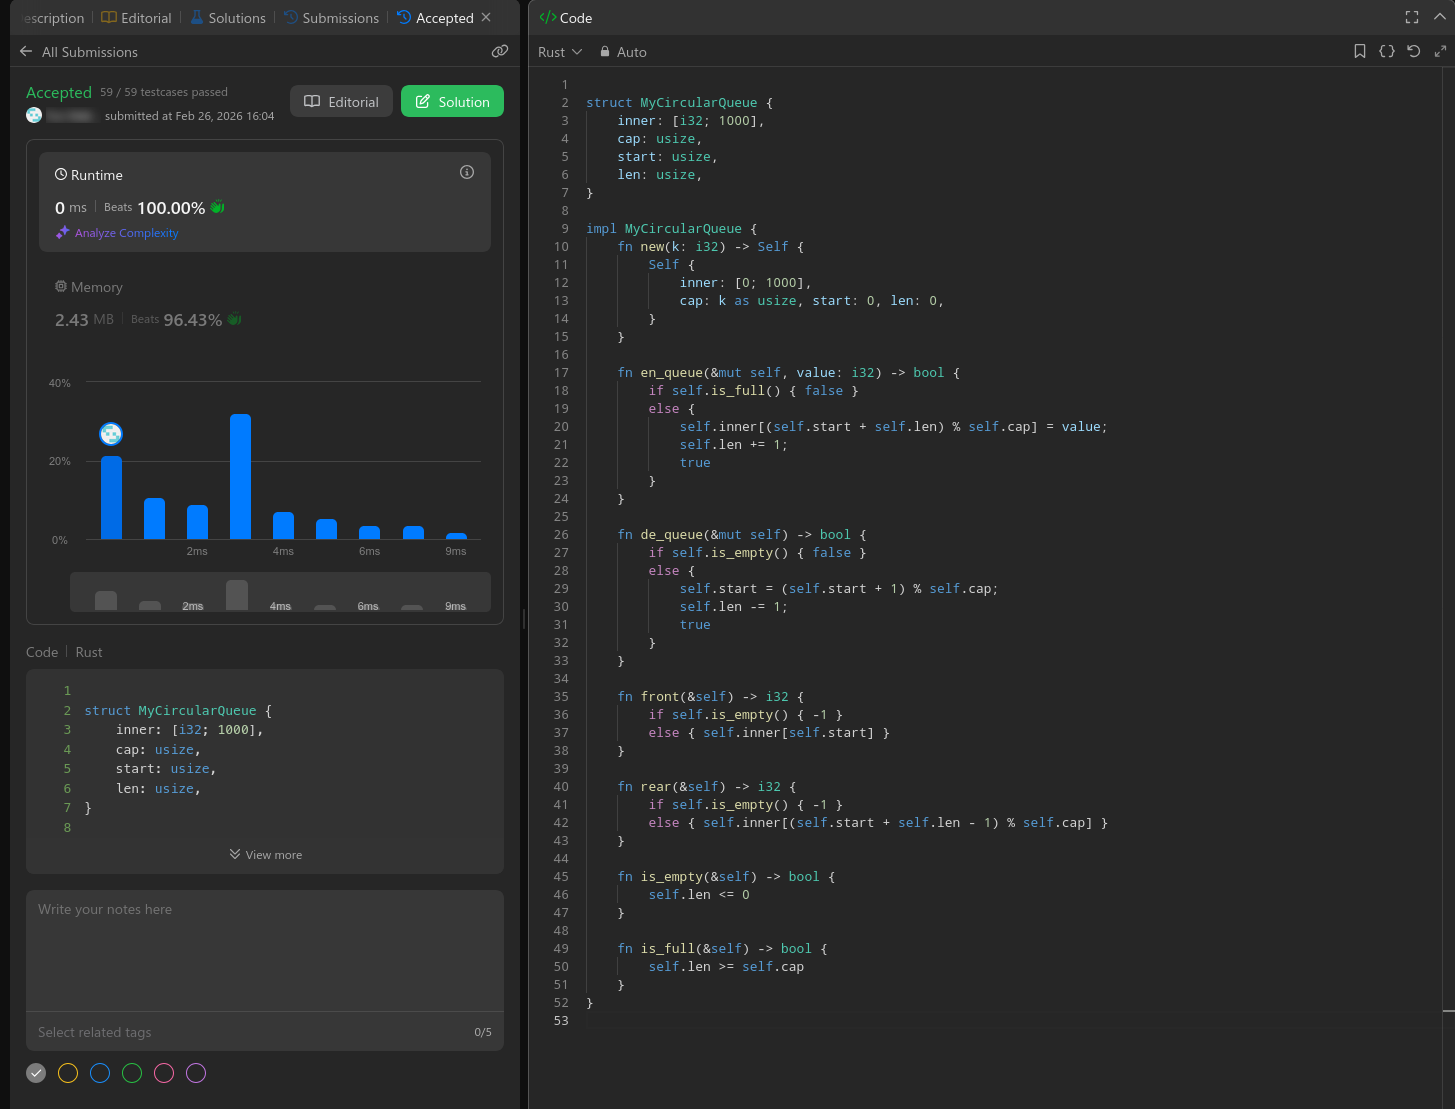
Task: Expand the editor with diagonal arrows icon
Action: pyautogui.click(x=1440, y=51)
